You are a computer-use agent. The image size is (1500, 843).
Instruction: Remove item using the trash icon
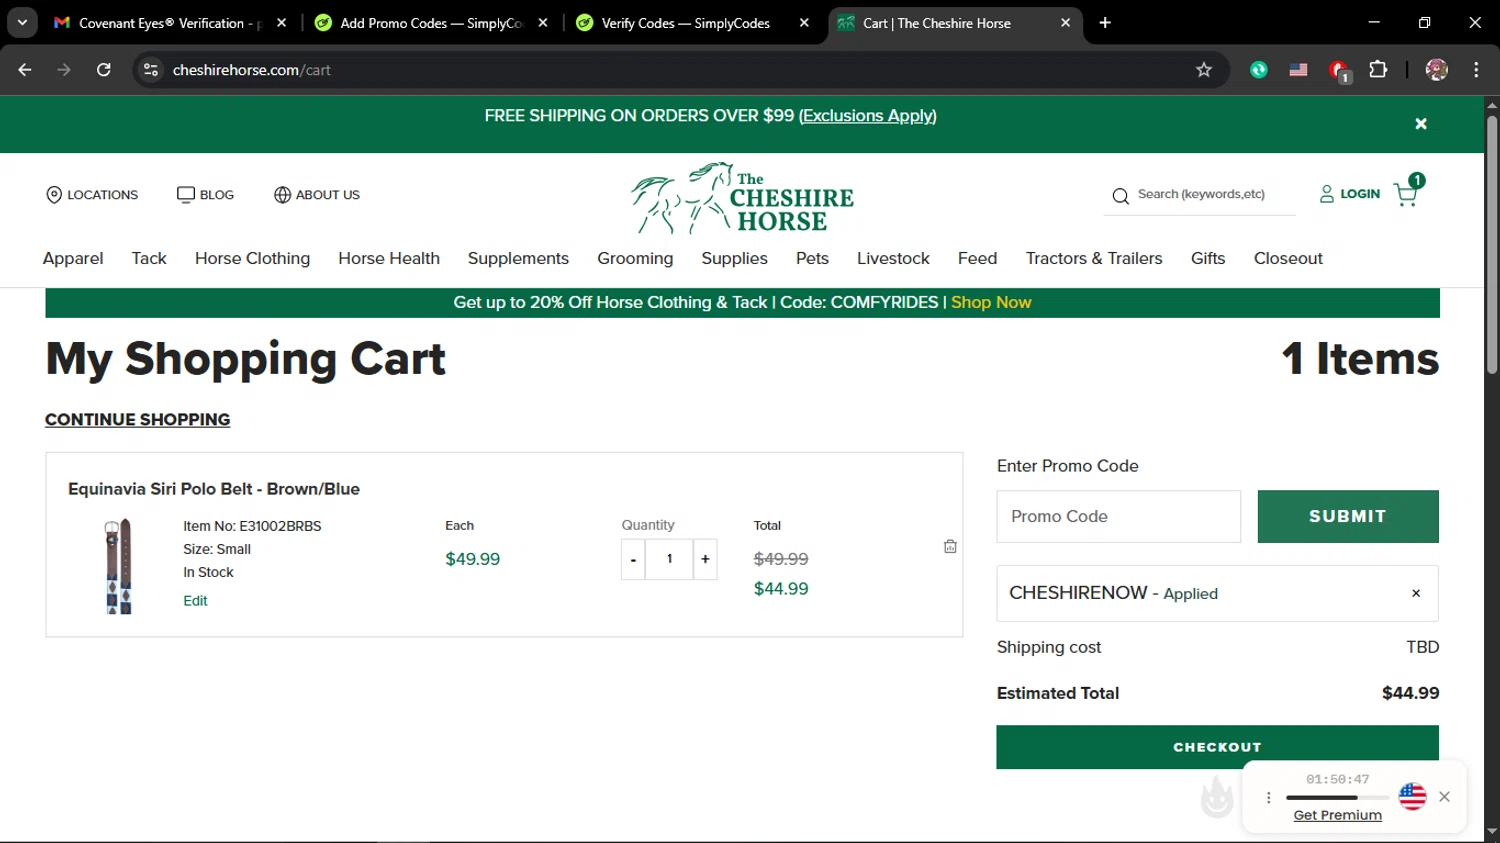(950, 547)
